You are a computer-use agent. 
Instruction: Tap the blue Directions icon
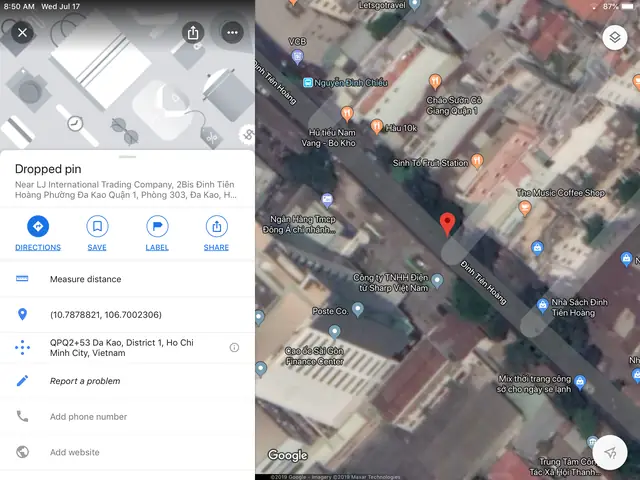coord(38,226)
